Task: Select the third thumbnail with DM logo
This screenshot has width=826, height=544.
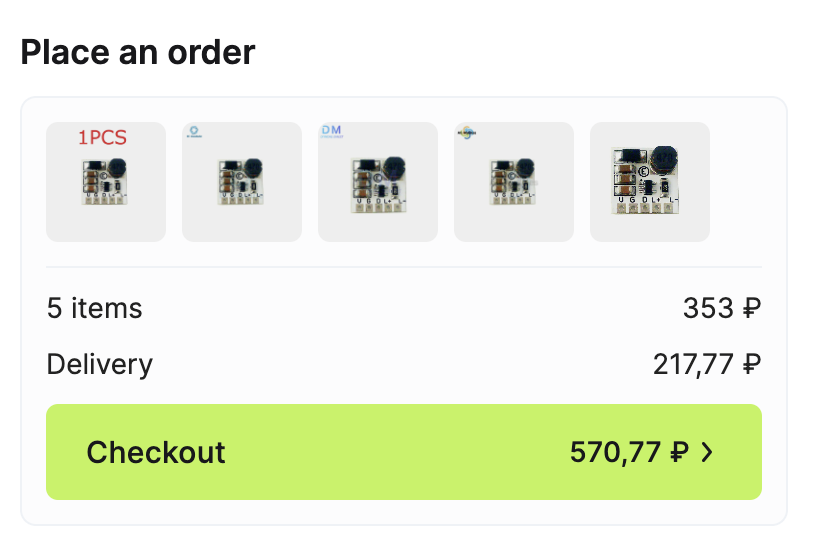Action: (378, 182)
